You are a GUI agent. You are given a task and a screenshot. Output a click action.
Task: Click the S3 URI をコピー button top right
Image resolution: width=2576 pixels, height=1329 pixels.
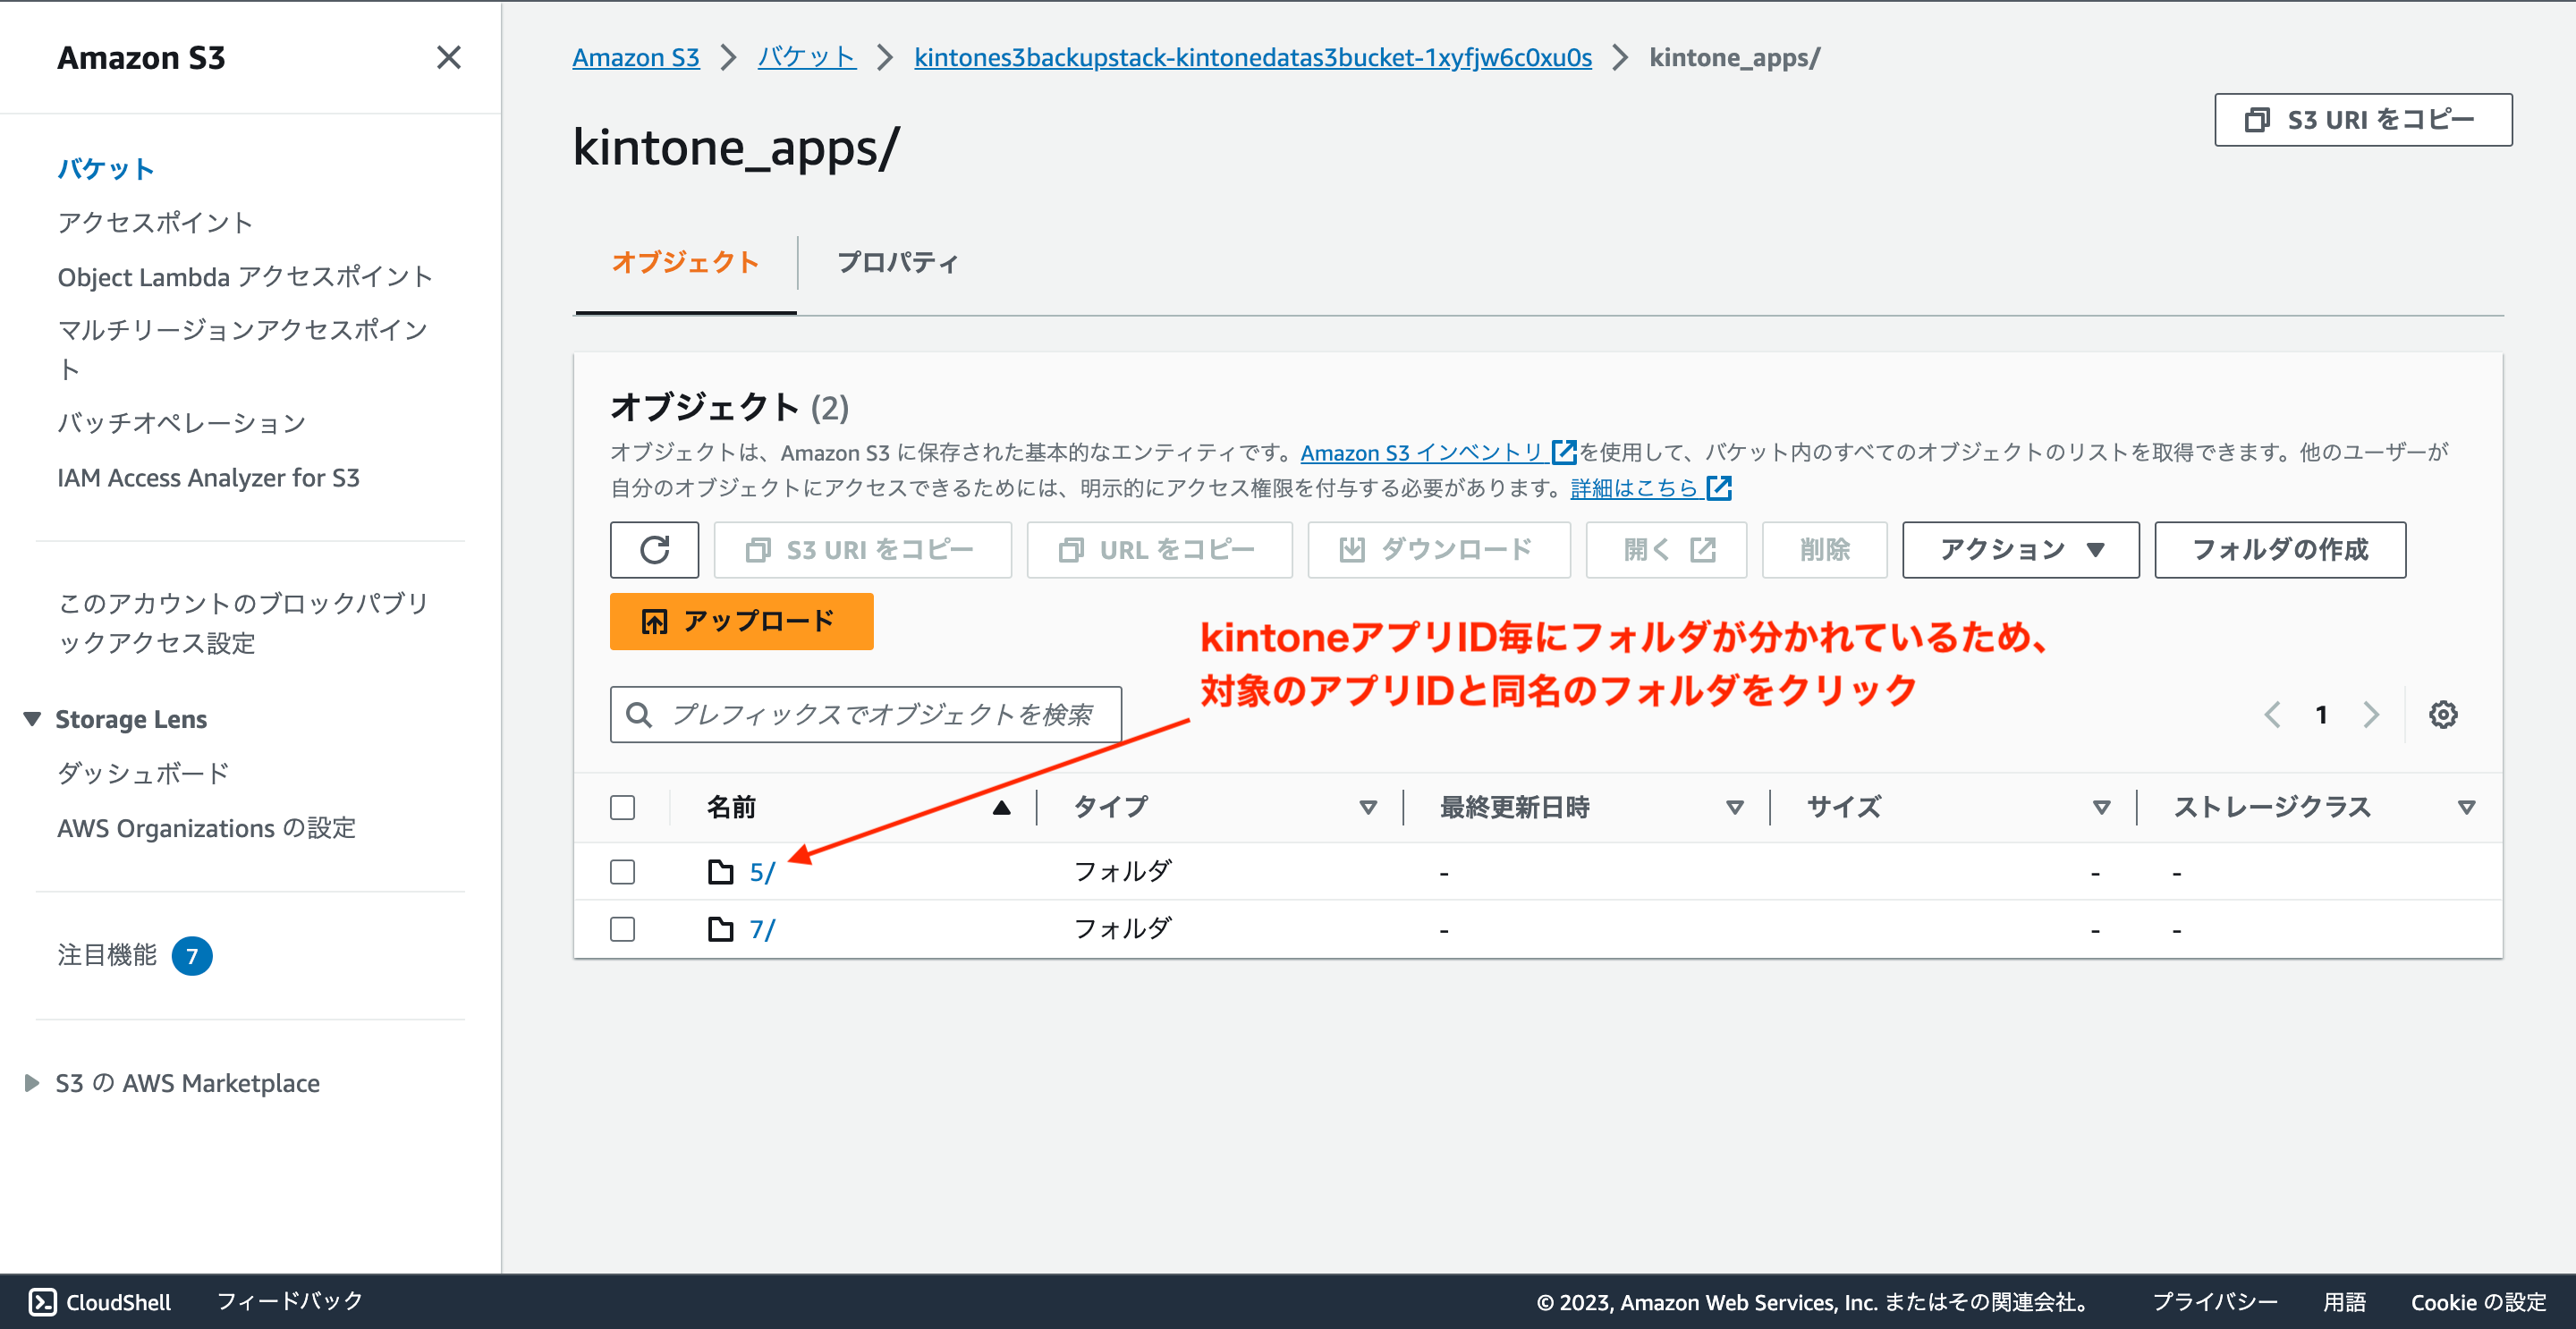click(x=2361, y=118)
